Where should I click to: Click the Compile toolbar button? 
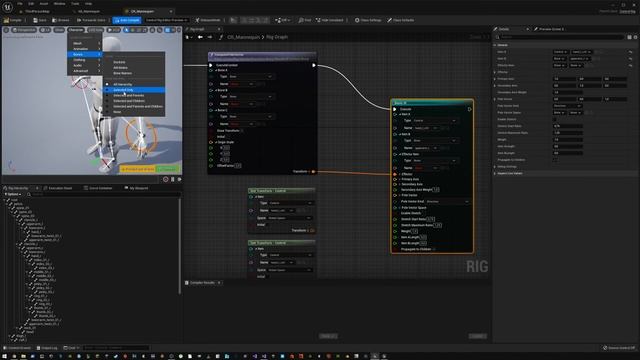pyautogui.click(x=13, y=20)
